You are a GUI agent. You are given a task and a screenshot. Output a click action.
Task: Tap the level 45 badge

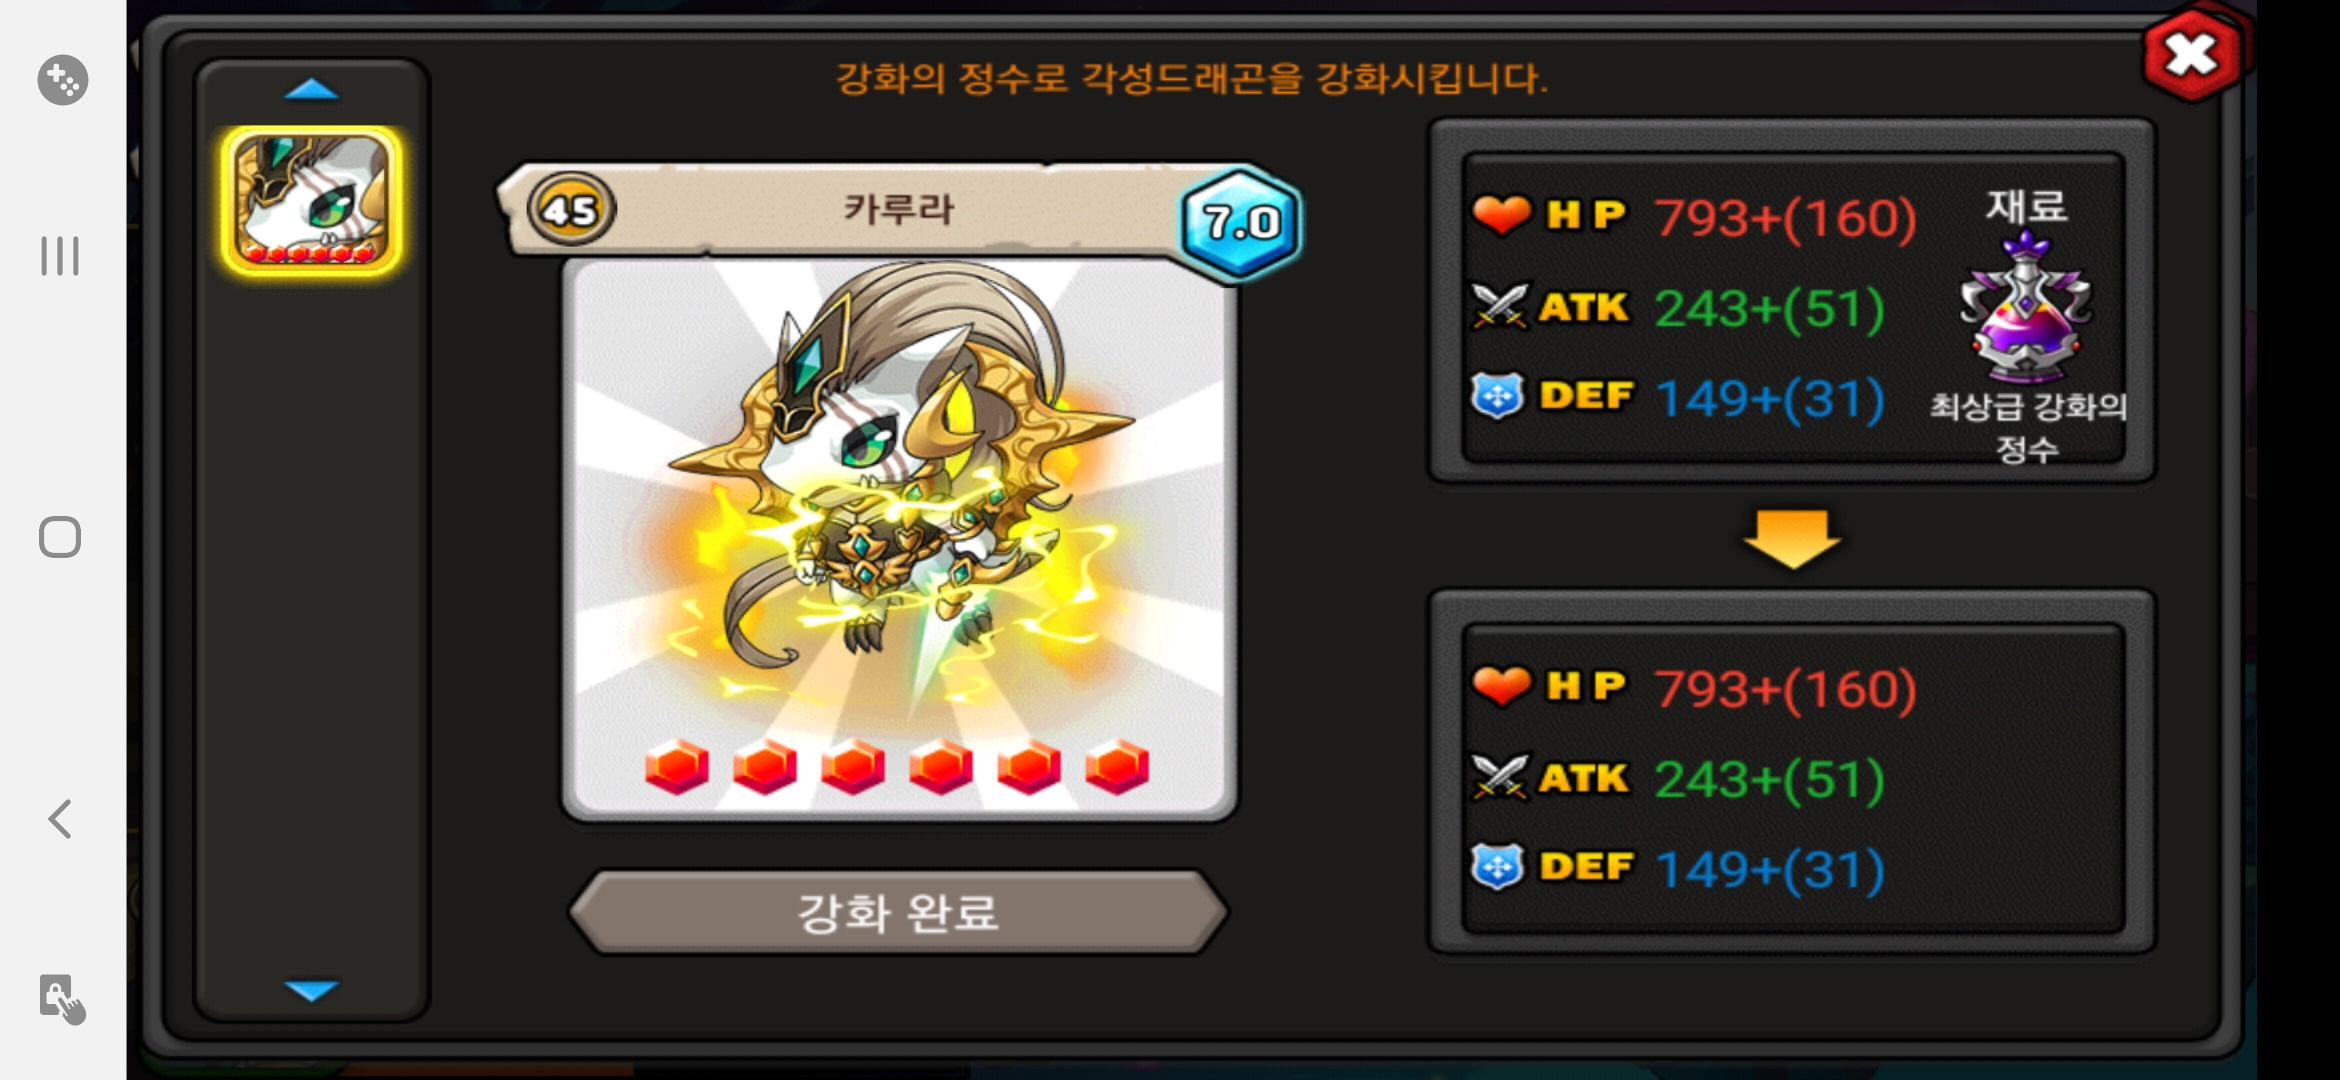pos(570,209)
